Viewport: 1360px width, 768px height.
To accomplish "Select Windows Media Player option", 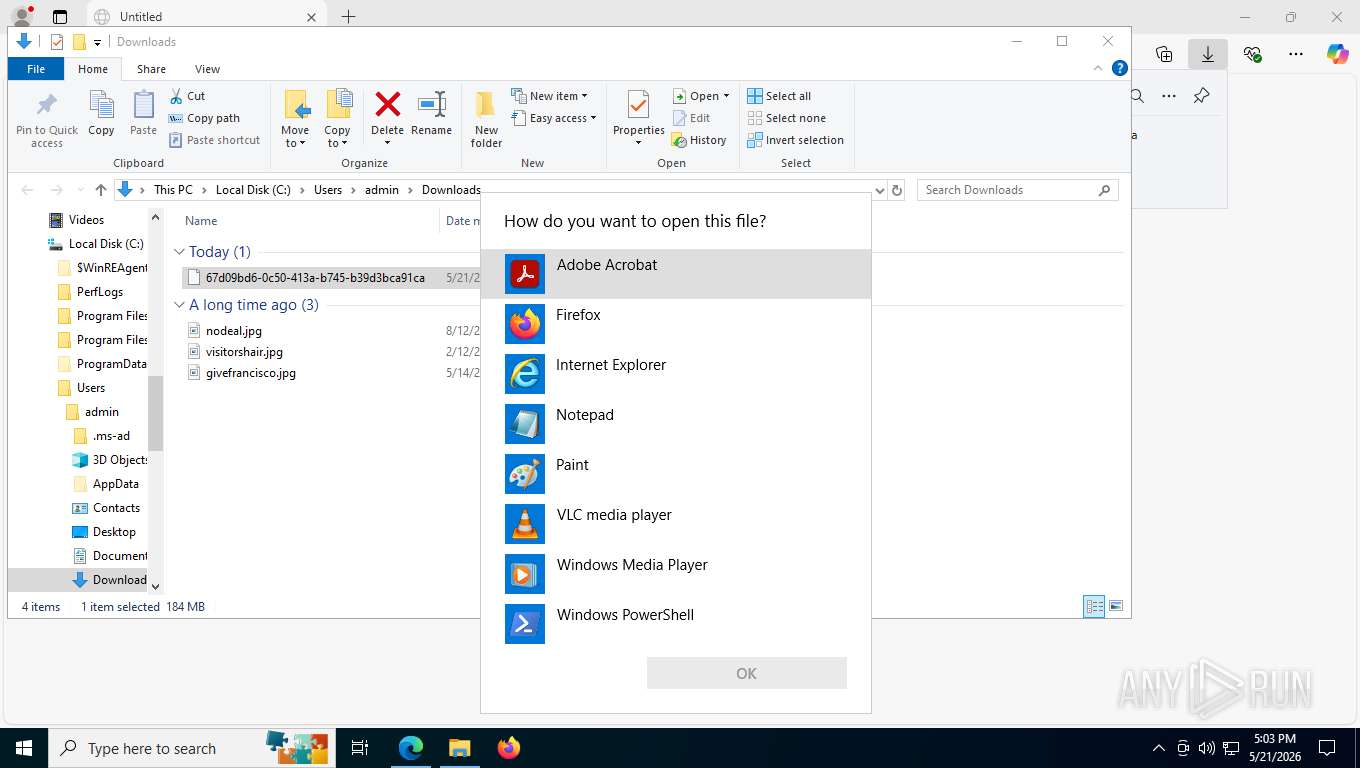I will click(x=675, y=573).
